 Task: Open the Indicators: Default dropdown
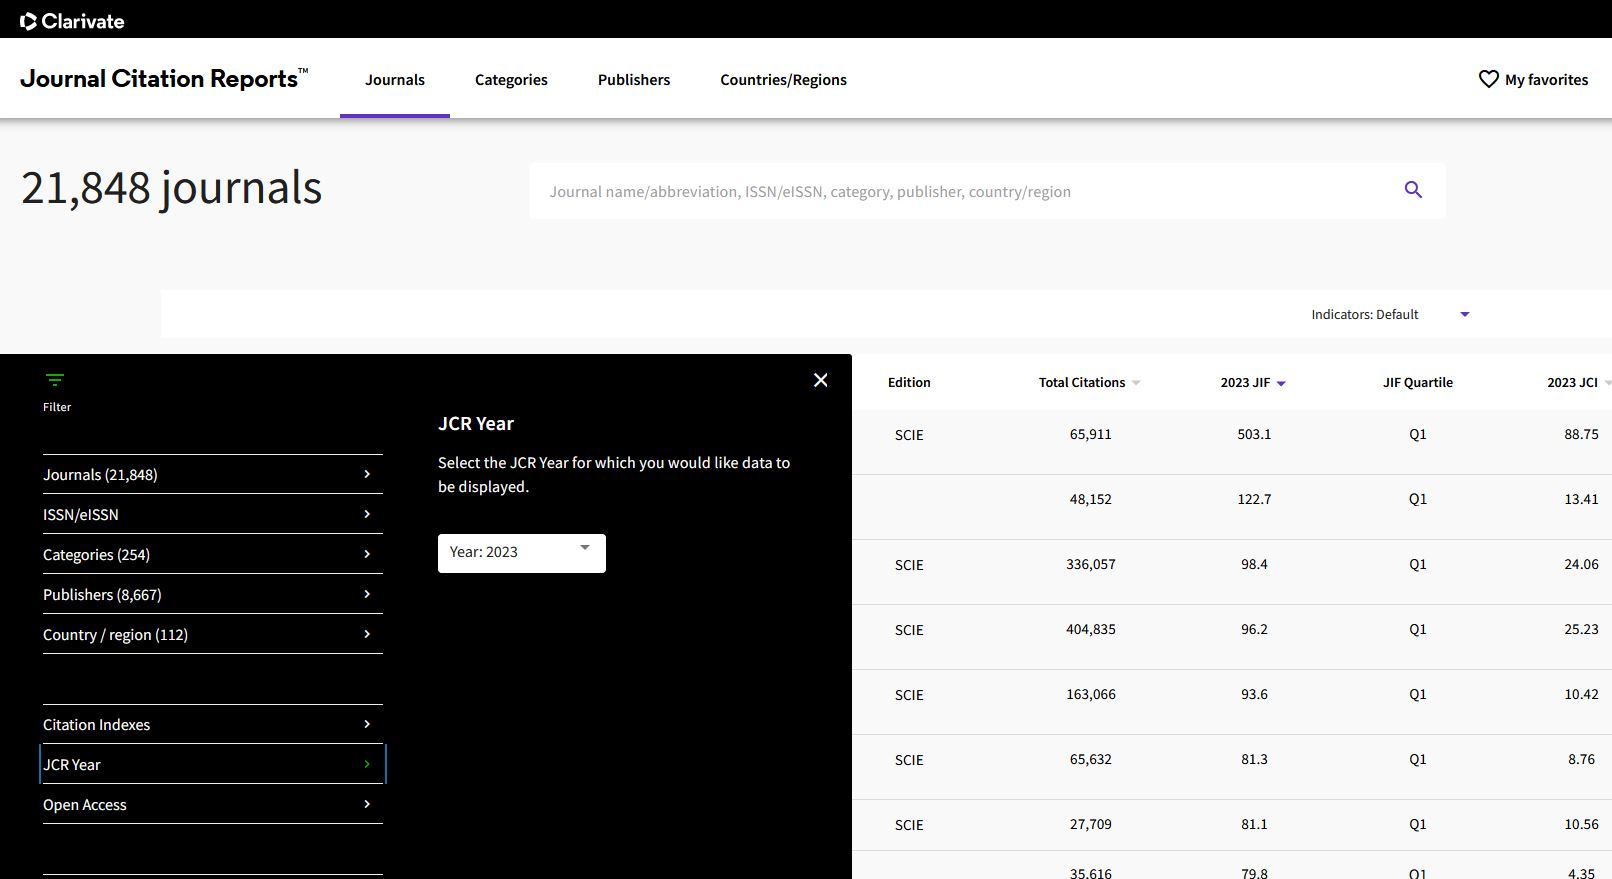[1390, 314]
